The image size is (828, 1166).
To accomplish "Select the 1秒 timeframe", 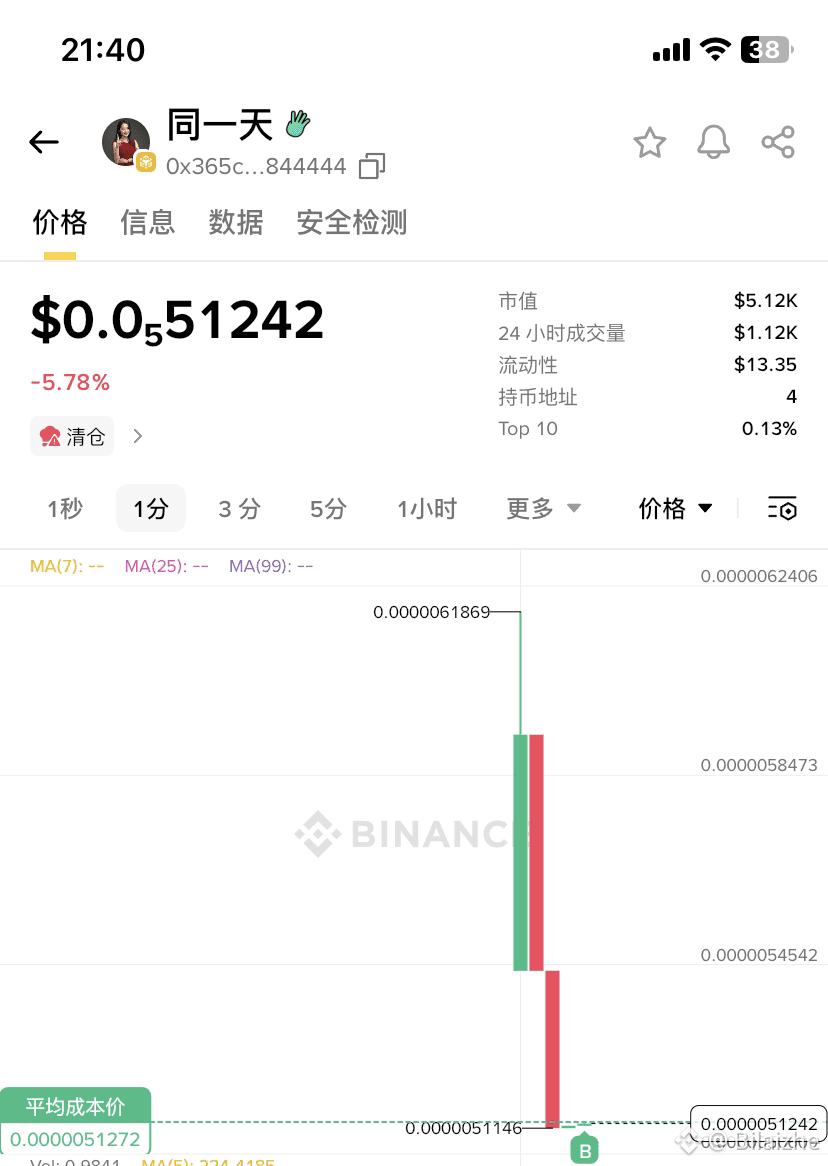I will click(65, 509).
